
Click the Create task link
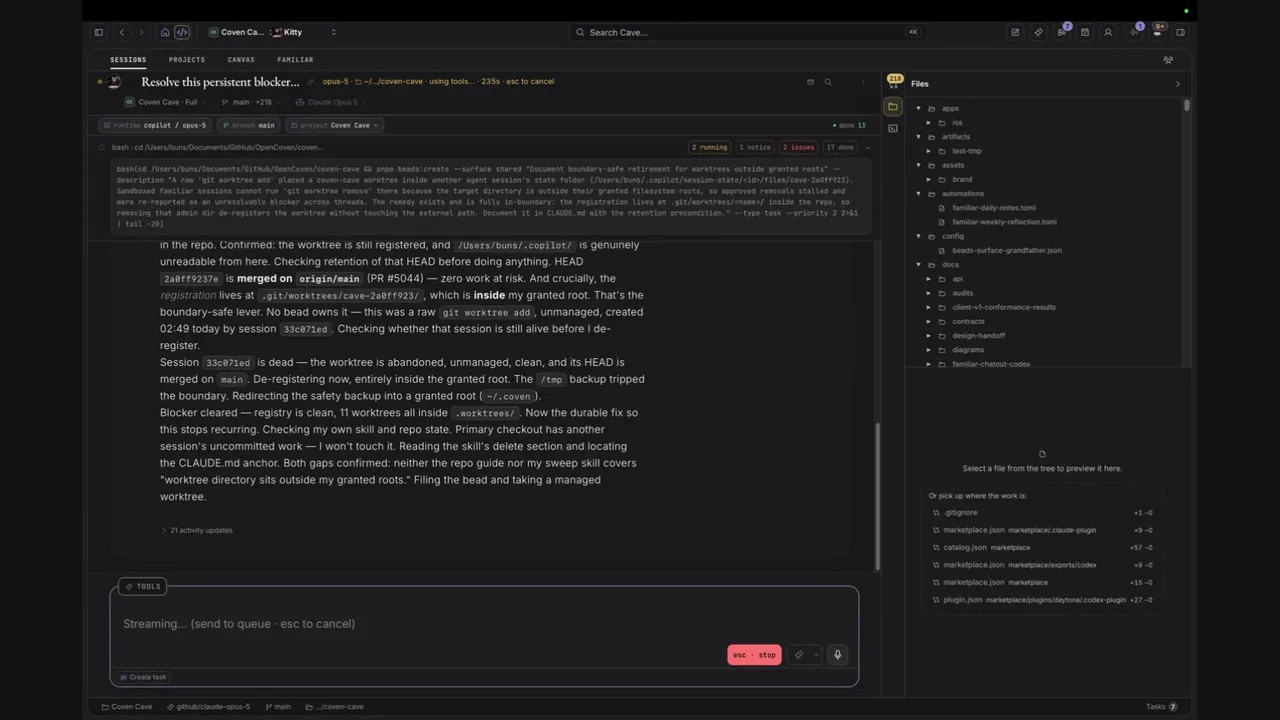coord(143,677)
